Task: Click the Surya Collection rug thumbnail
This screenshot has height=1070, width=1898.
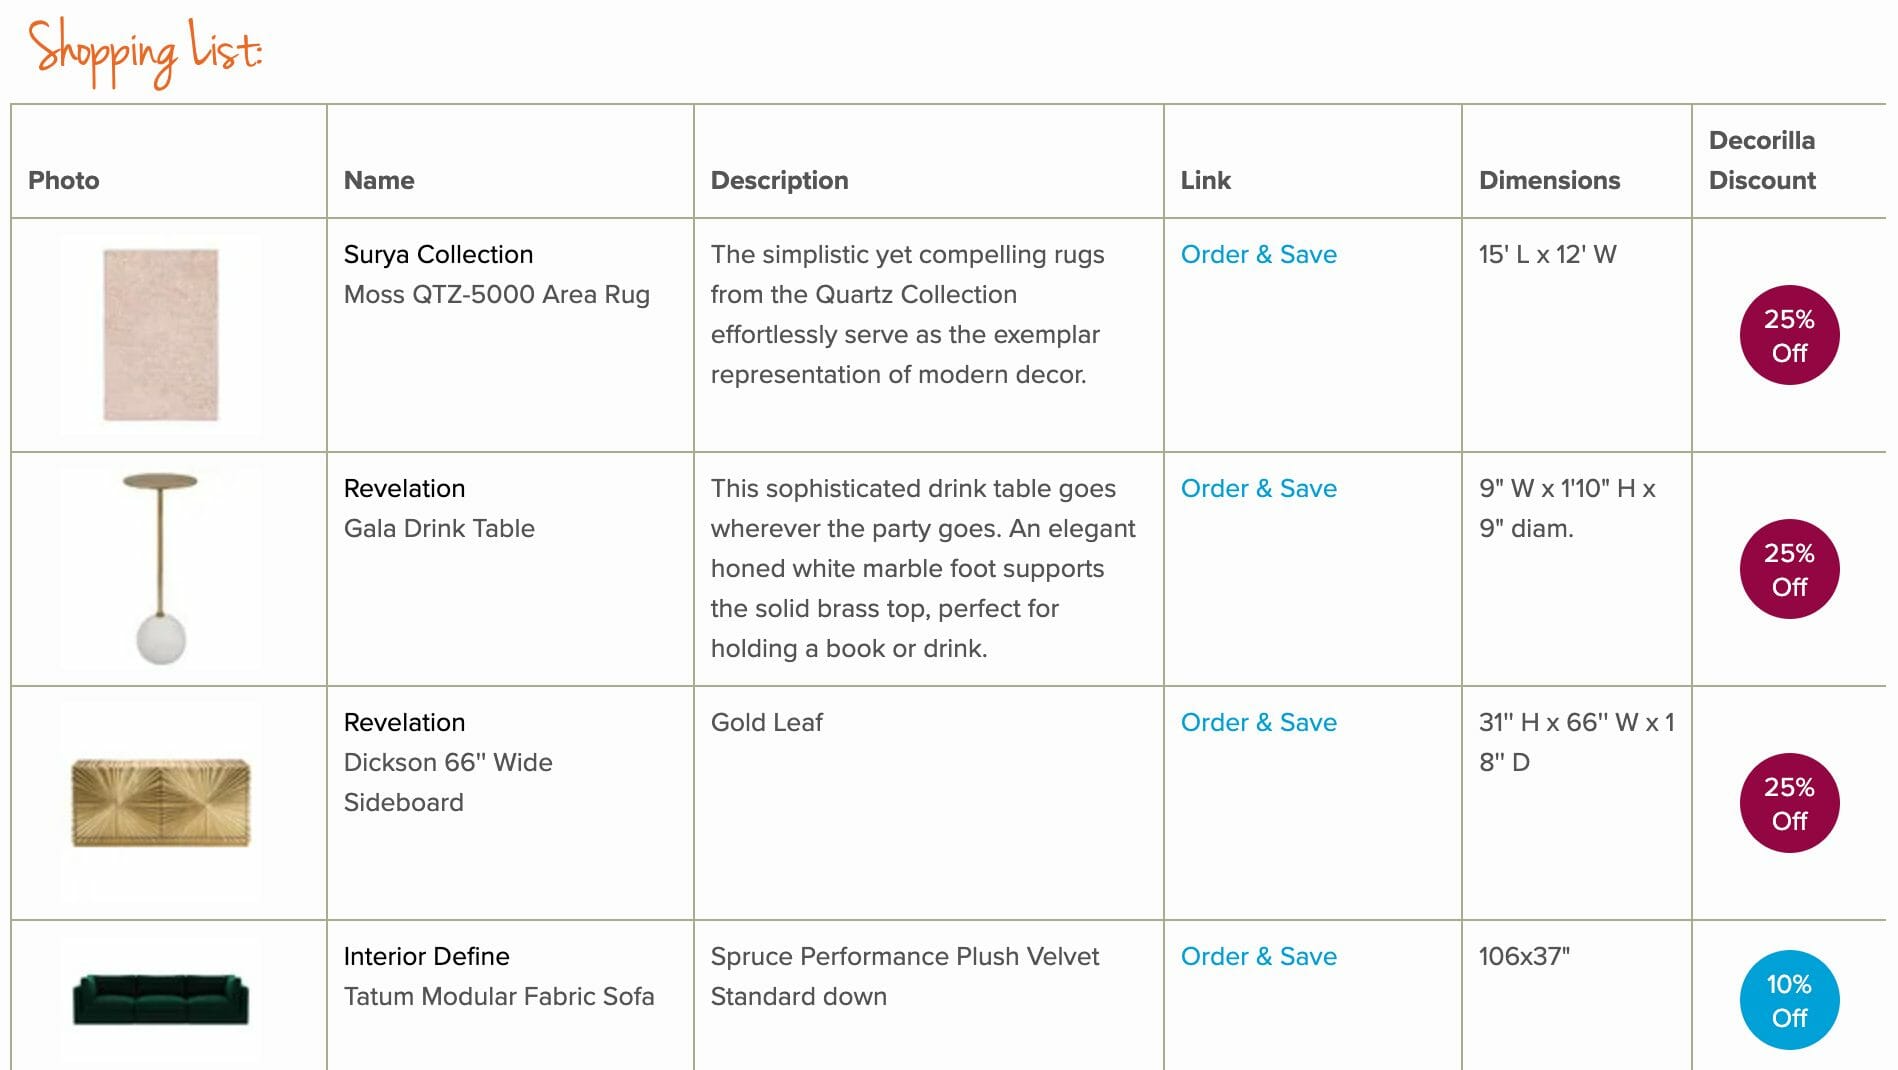Action: click(161, 335)
